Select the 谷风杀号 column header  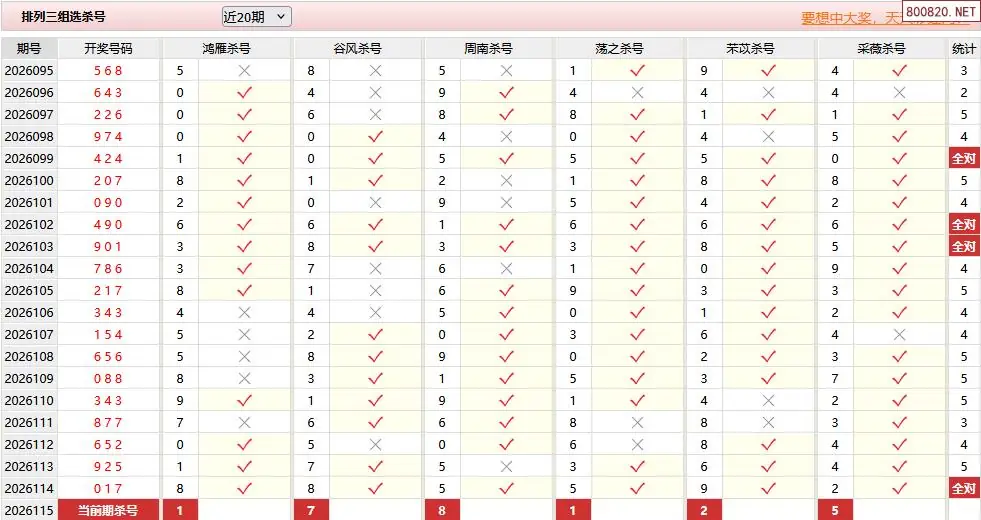click(x=357, y=49)
